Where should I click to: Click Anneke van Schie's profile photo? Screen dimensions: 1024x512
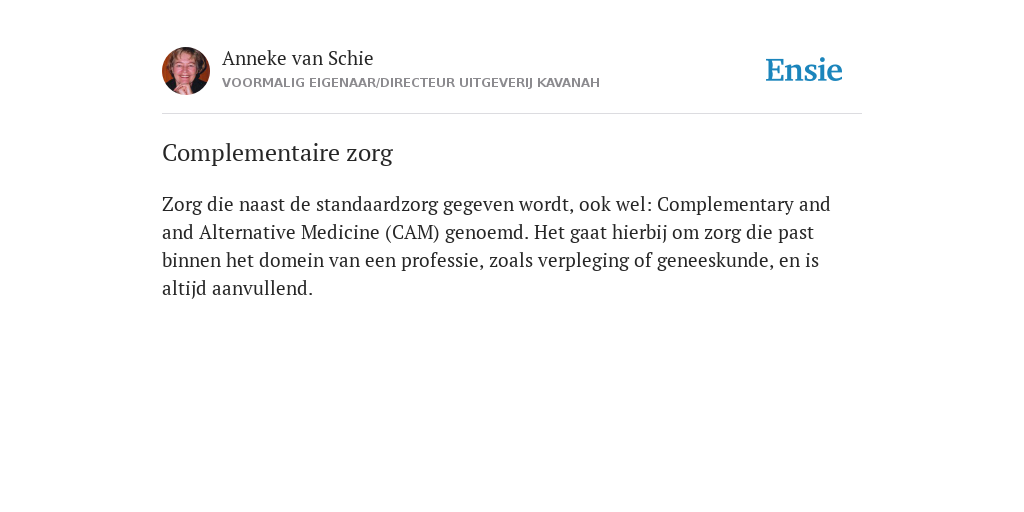click(x=186, y=71)
